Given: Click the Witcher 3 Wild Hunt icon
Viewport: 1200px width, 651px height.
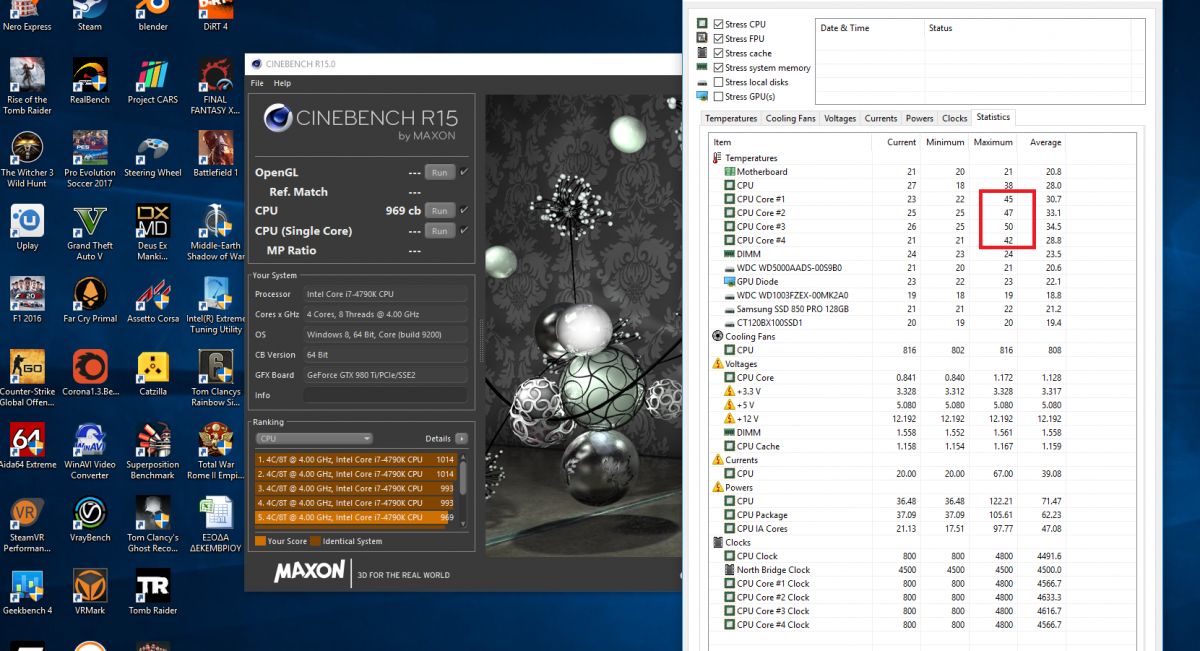Looking at the screenshot, I should point(27,159).
